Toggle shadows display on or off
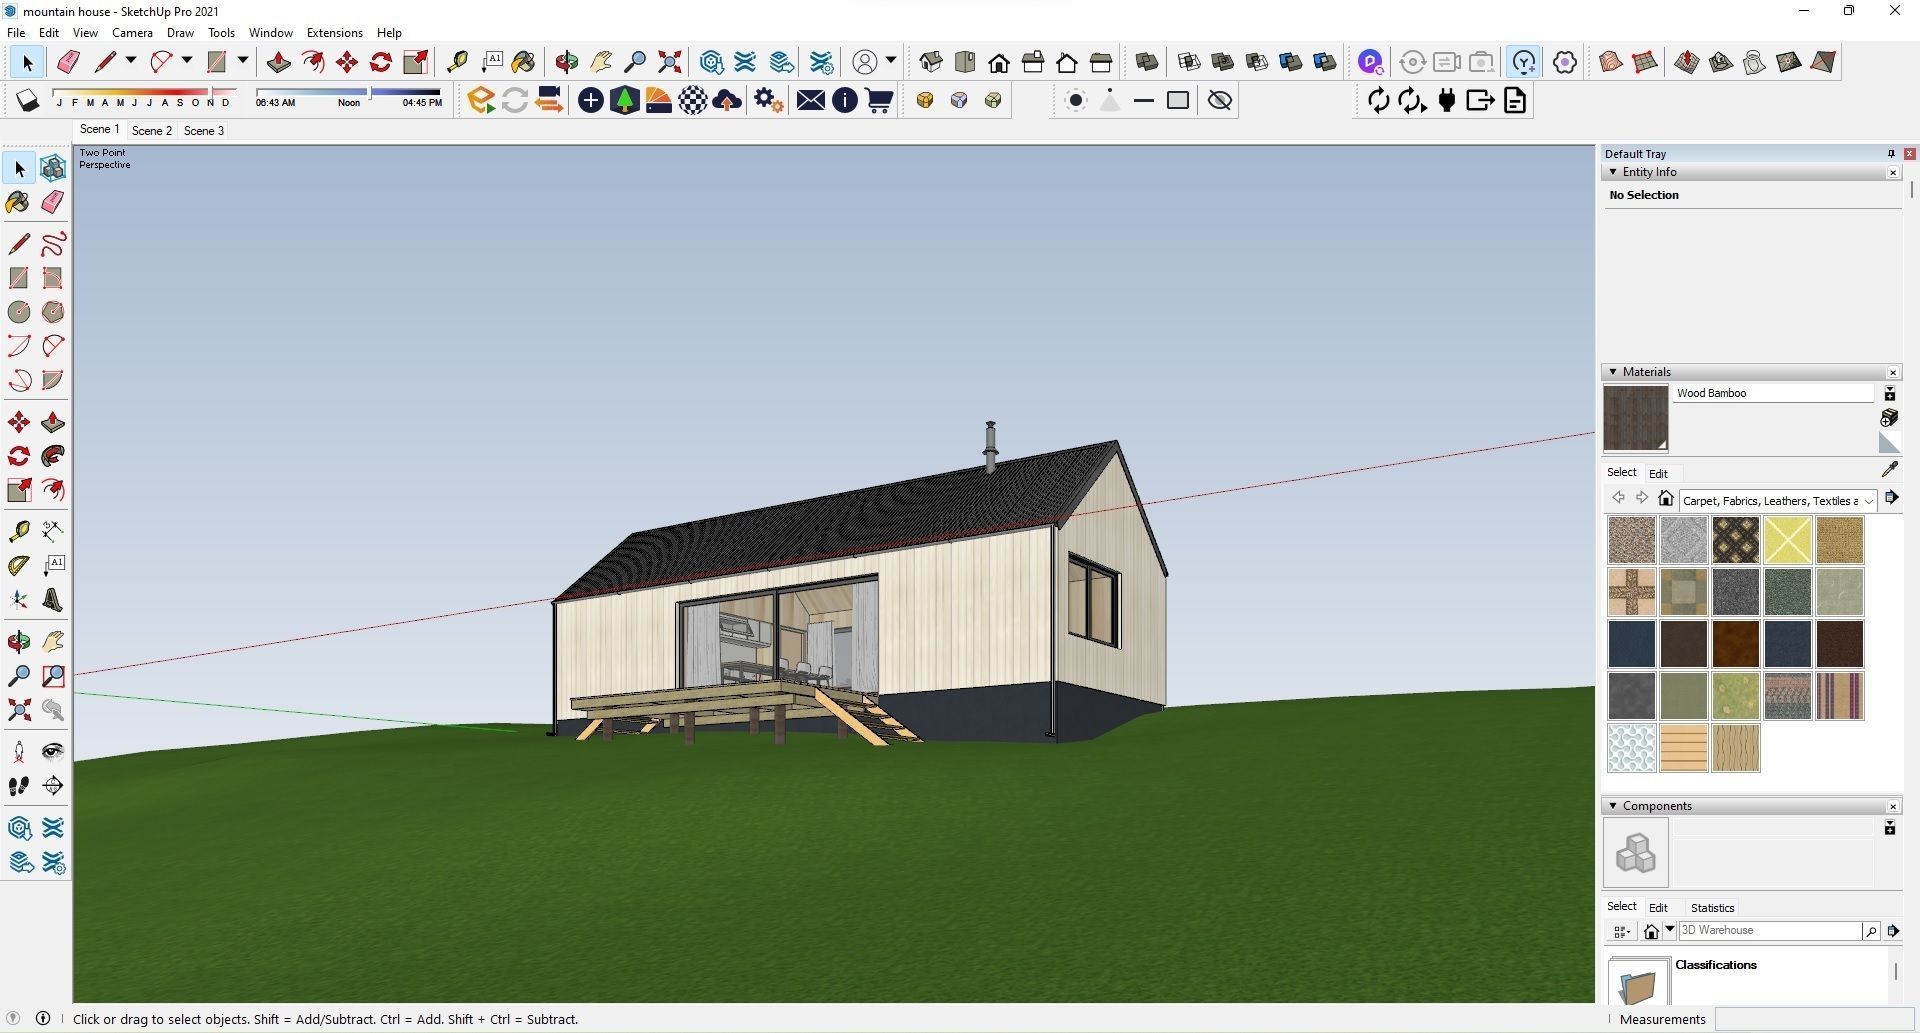The image size is (1920, 1033). [27, 100]
